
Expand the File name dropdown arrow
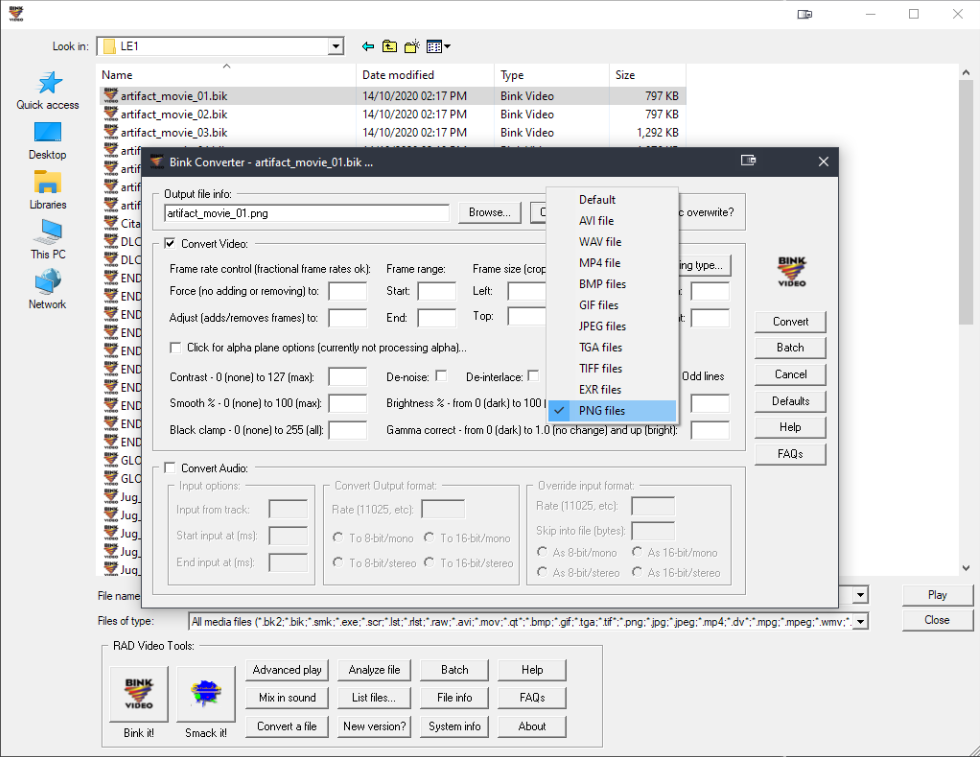[861, 595]
